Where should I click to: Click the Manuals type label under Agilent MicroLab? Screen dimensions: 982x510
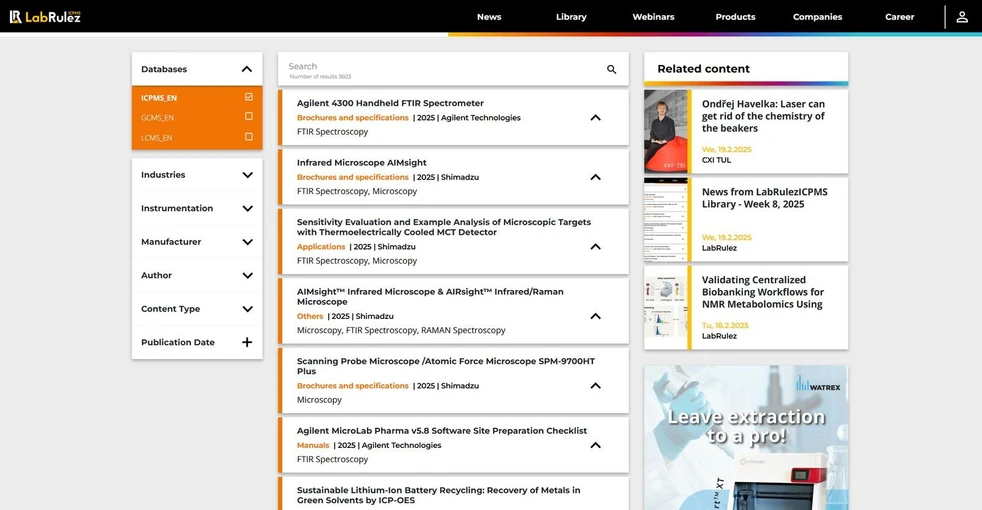[313, 445]
